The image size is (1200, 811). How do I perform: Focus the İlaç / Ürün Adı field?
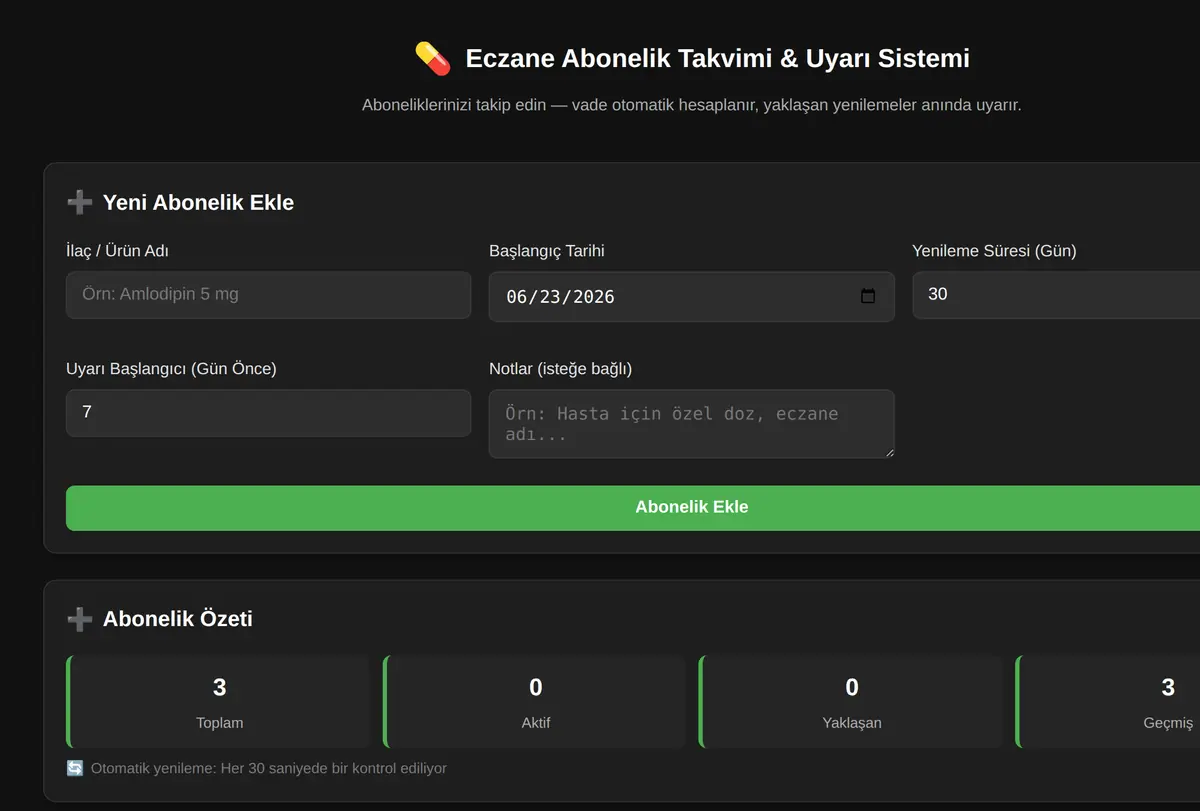268,295
